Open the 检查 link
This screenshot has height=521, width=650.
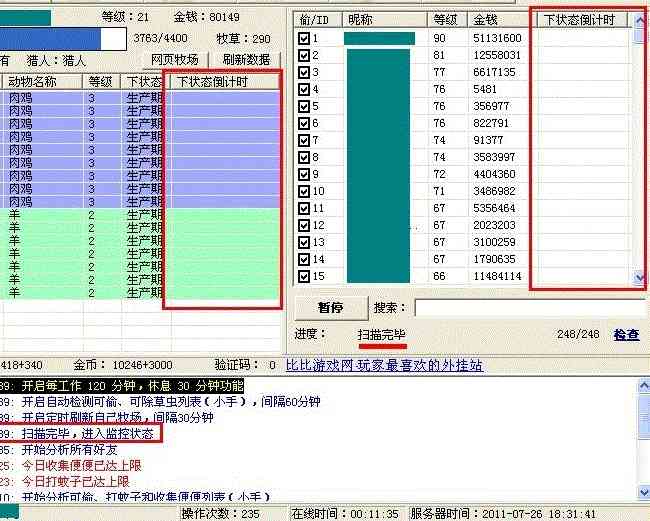(626, 334)
